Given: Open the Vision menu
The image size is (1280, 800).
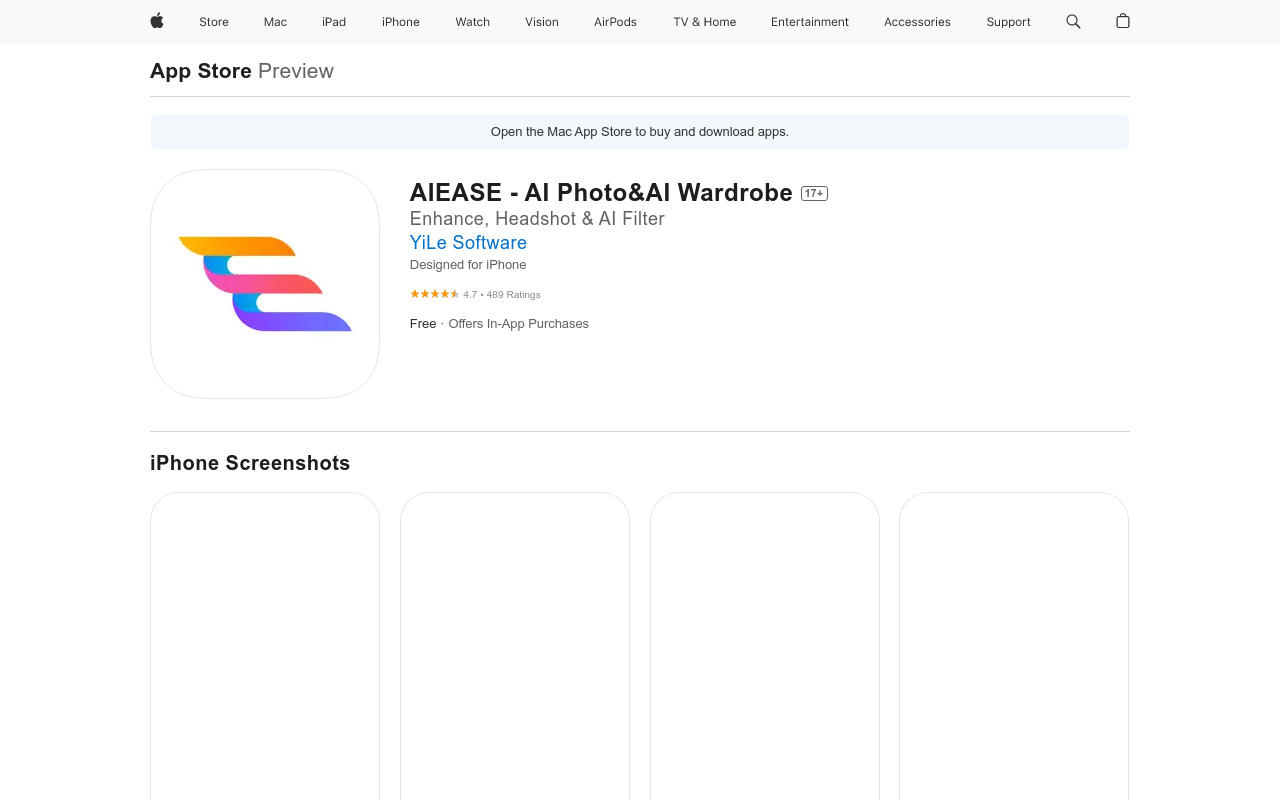Looking at the screenshot, I should click(542, 22).
